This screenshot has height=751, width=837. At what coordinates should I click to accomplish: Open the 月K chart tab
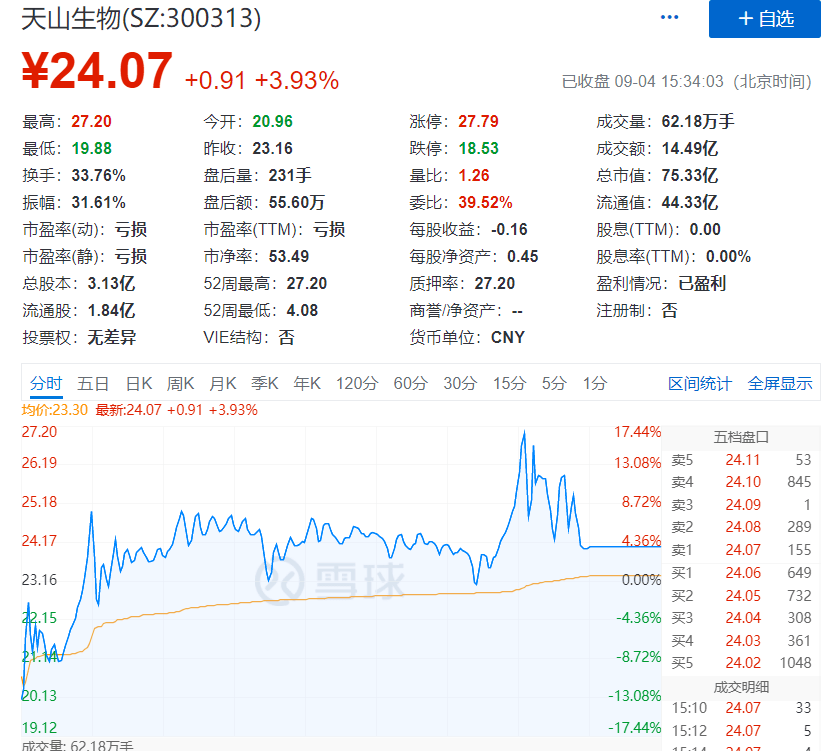click(223, 383)
